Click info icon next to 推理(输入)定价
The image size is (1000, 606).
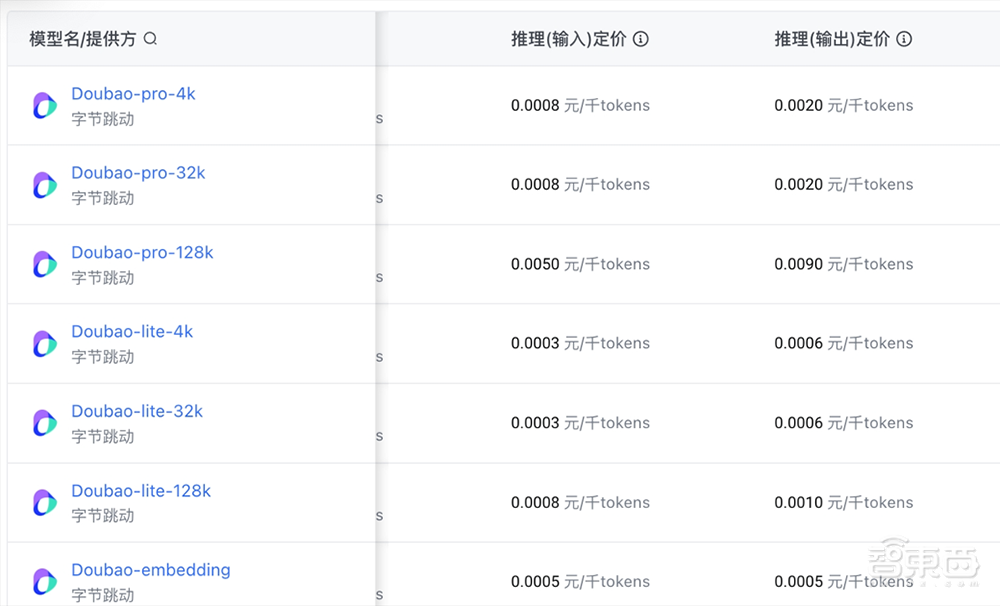tap(641, 39)
